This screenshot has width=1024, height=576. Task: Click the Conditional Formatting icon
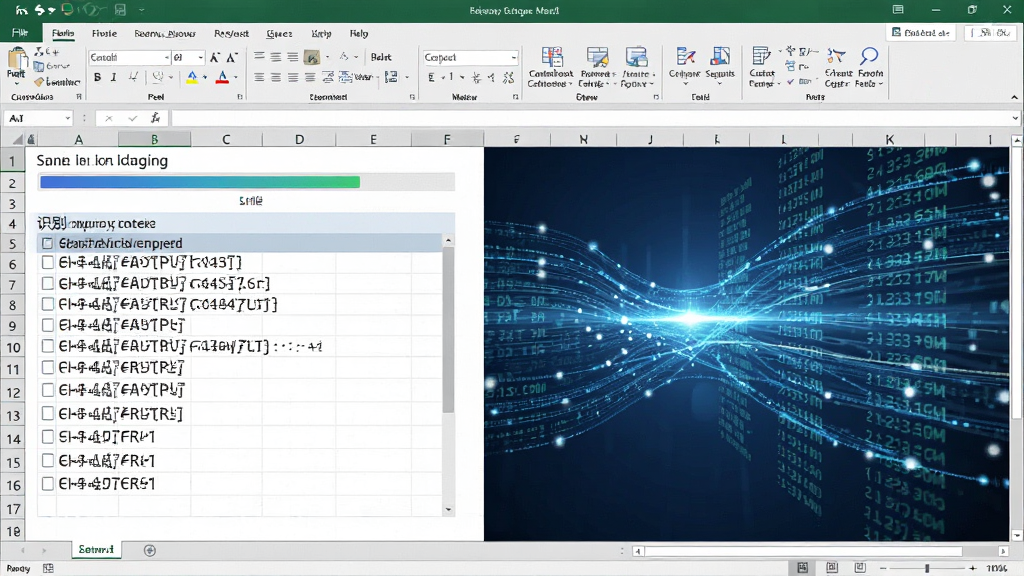552,57
